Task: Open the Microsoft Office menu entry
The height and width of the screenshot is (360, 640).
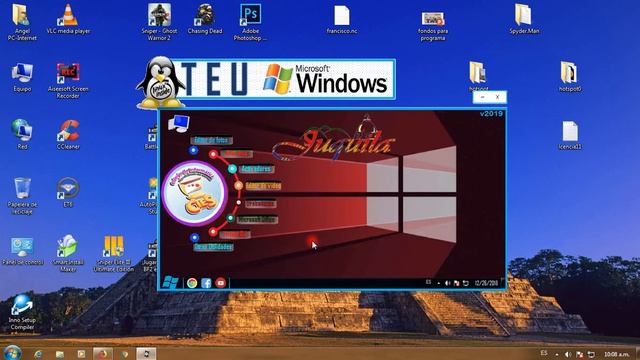Action: [x=257, y=220]
